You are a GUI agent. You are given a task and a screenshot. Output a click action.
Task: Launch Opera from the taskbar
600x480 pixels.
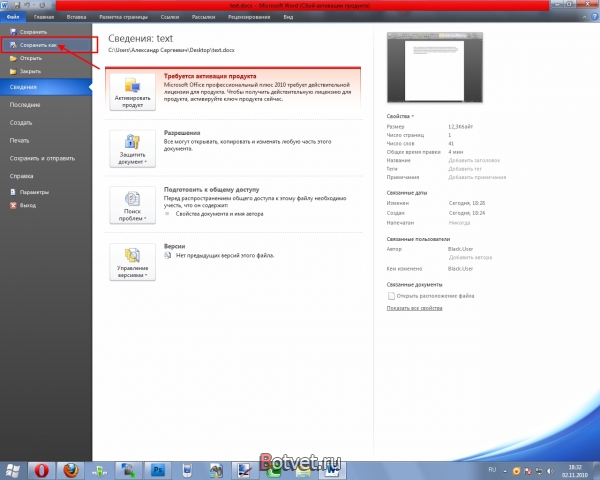coord(42,470)
